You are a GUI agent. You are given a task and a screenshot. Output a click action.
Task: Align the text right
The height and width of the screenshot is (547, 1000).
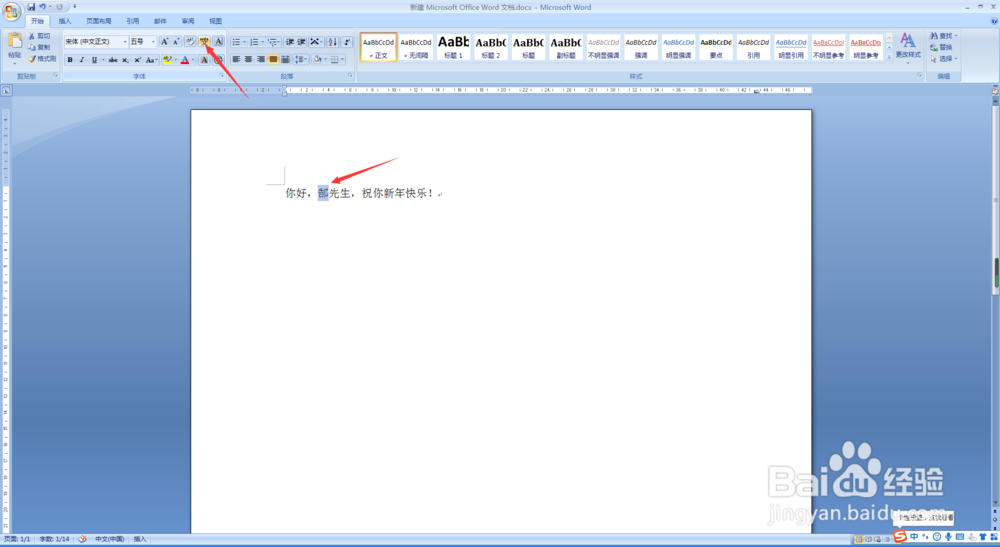[261, 59]
